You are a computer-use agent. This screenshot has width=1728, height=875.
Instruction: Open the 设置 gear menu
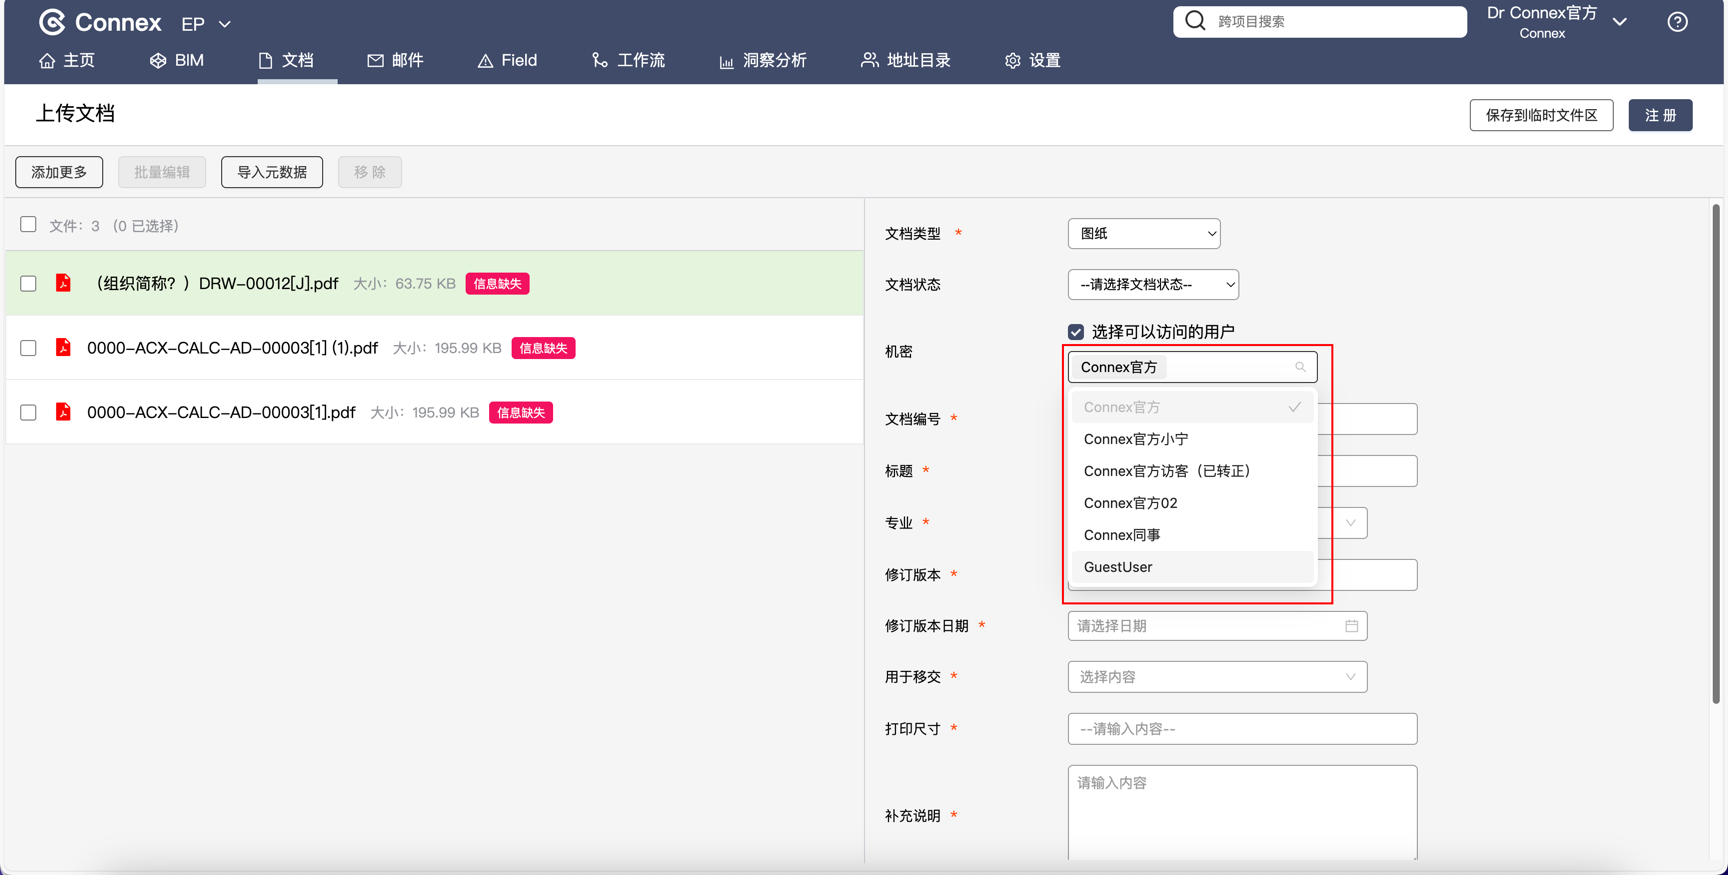(x=1032, y=61)
